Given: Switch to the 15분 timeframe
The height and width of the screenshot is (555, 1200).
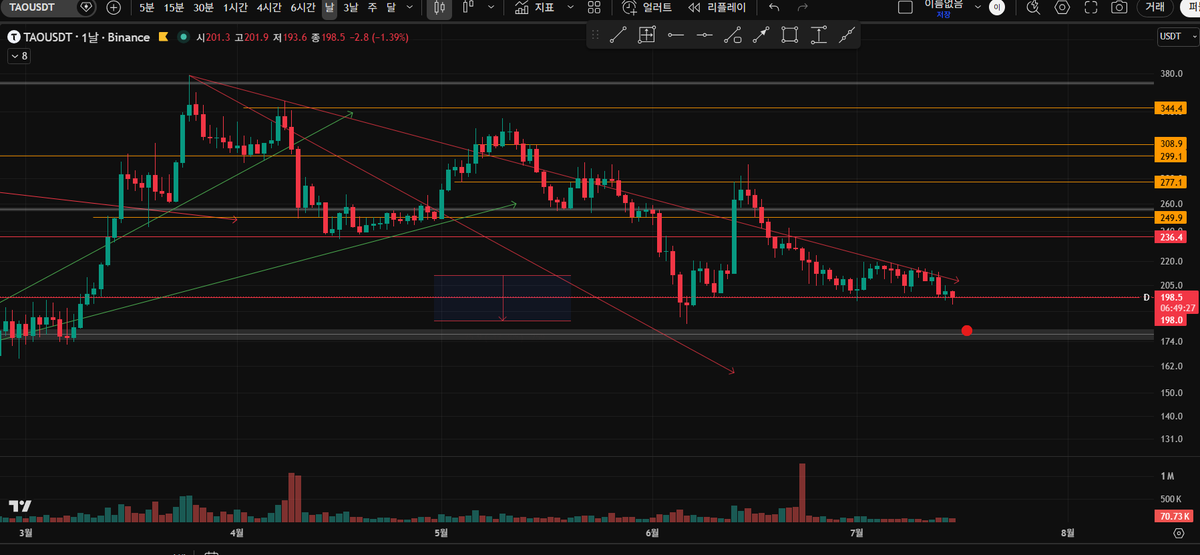Looking at the screenshot, I should pyautogui.click(x=173, y=7).
